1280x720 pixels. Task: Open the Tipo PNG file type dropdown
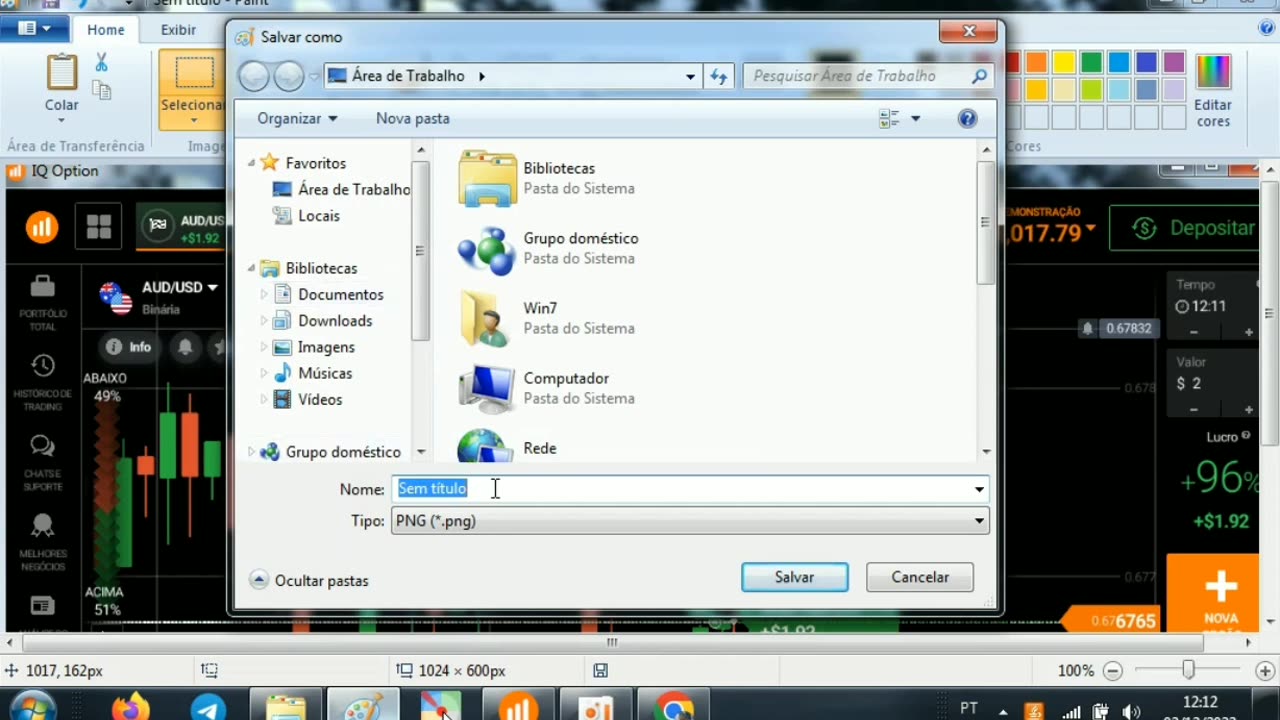690,521
